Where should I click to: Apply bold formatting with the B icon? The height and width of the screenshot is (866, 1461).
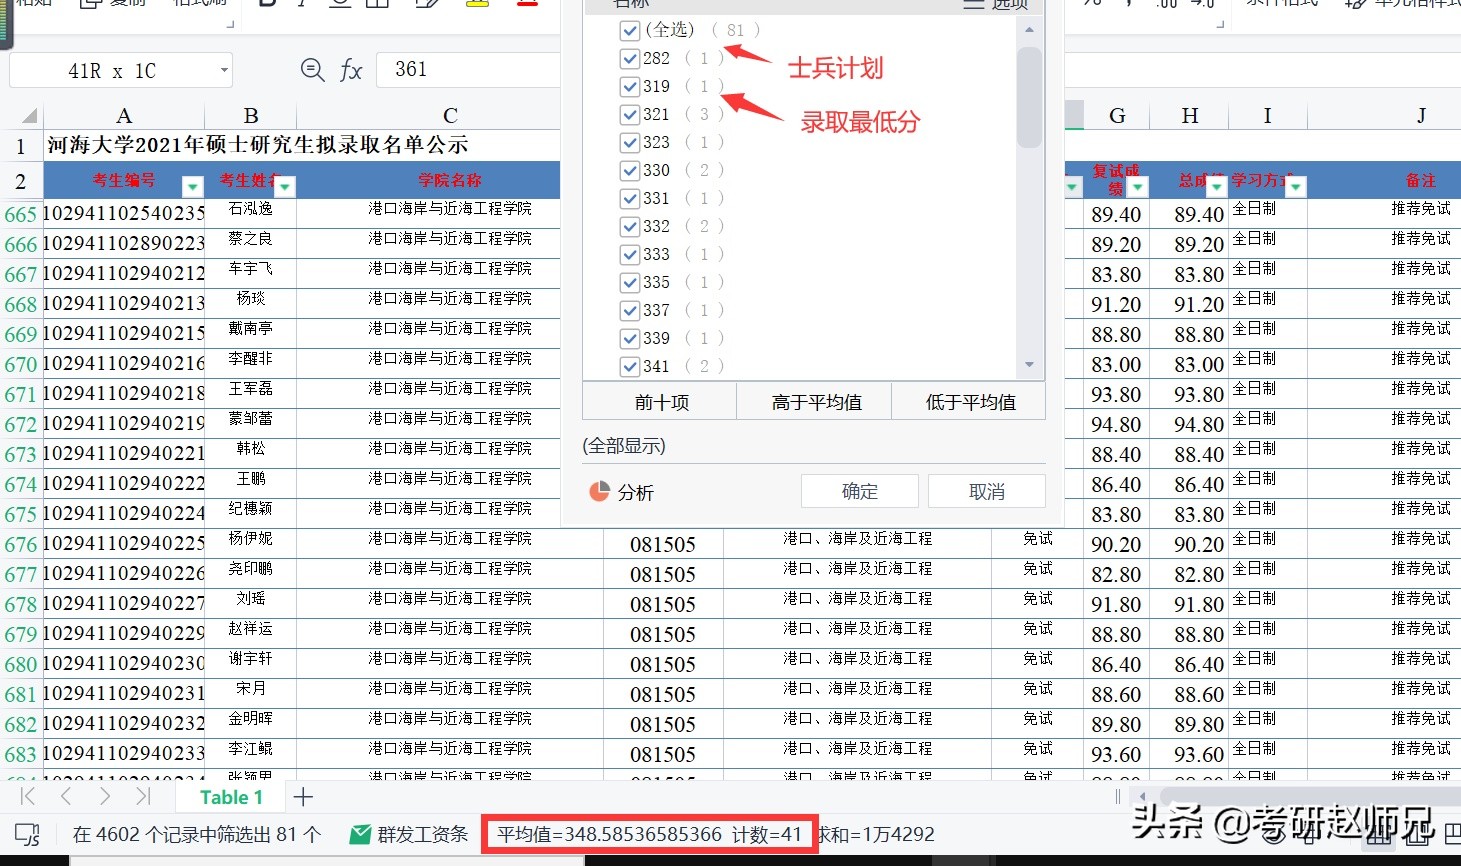[264, 5]
